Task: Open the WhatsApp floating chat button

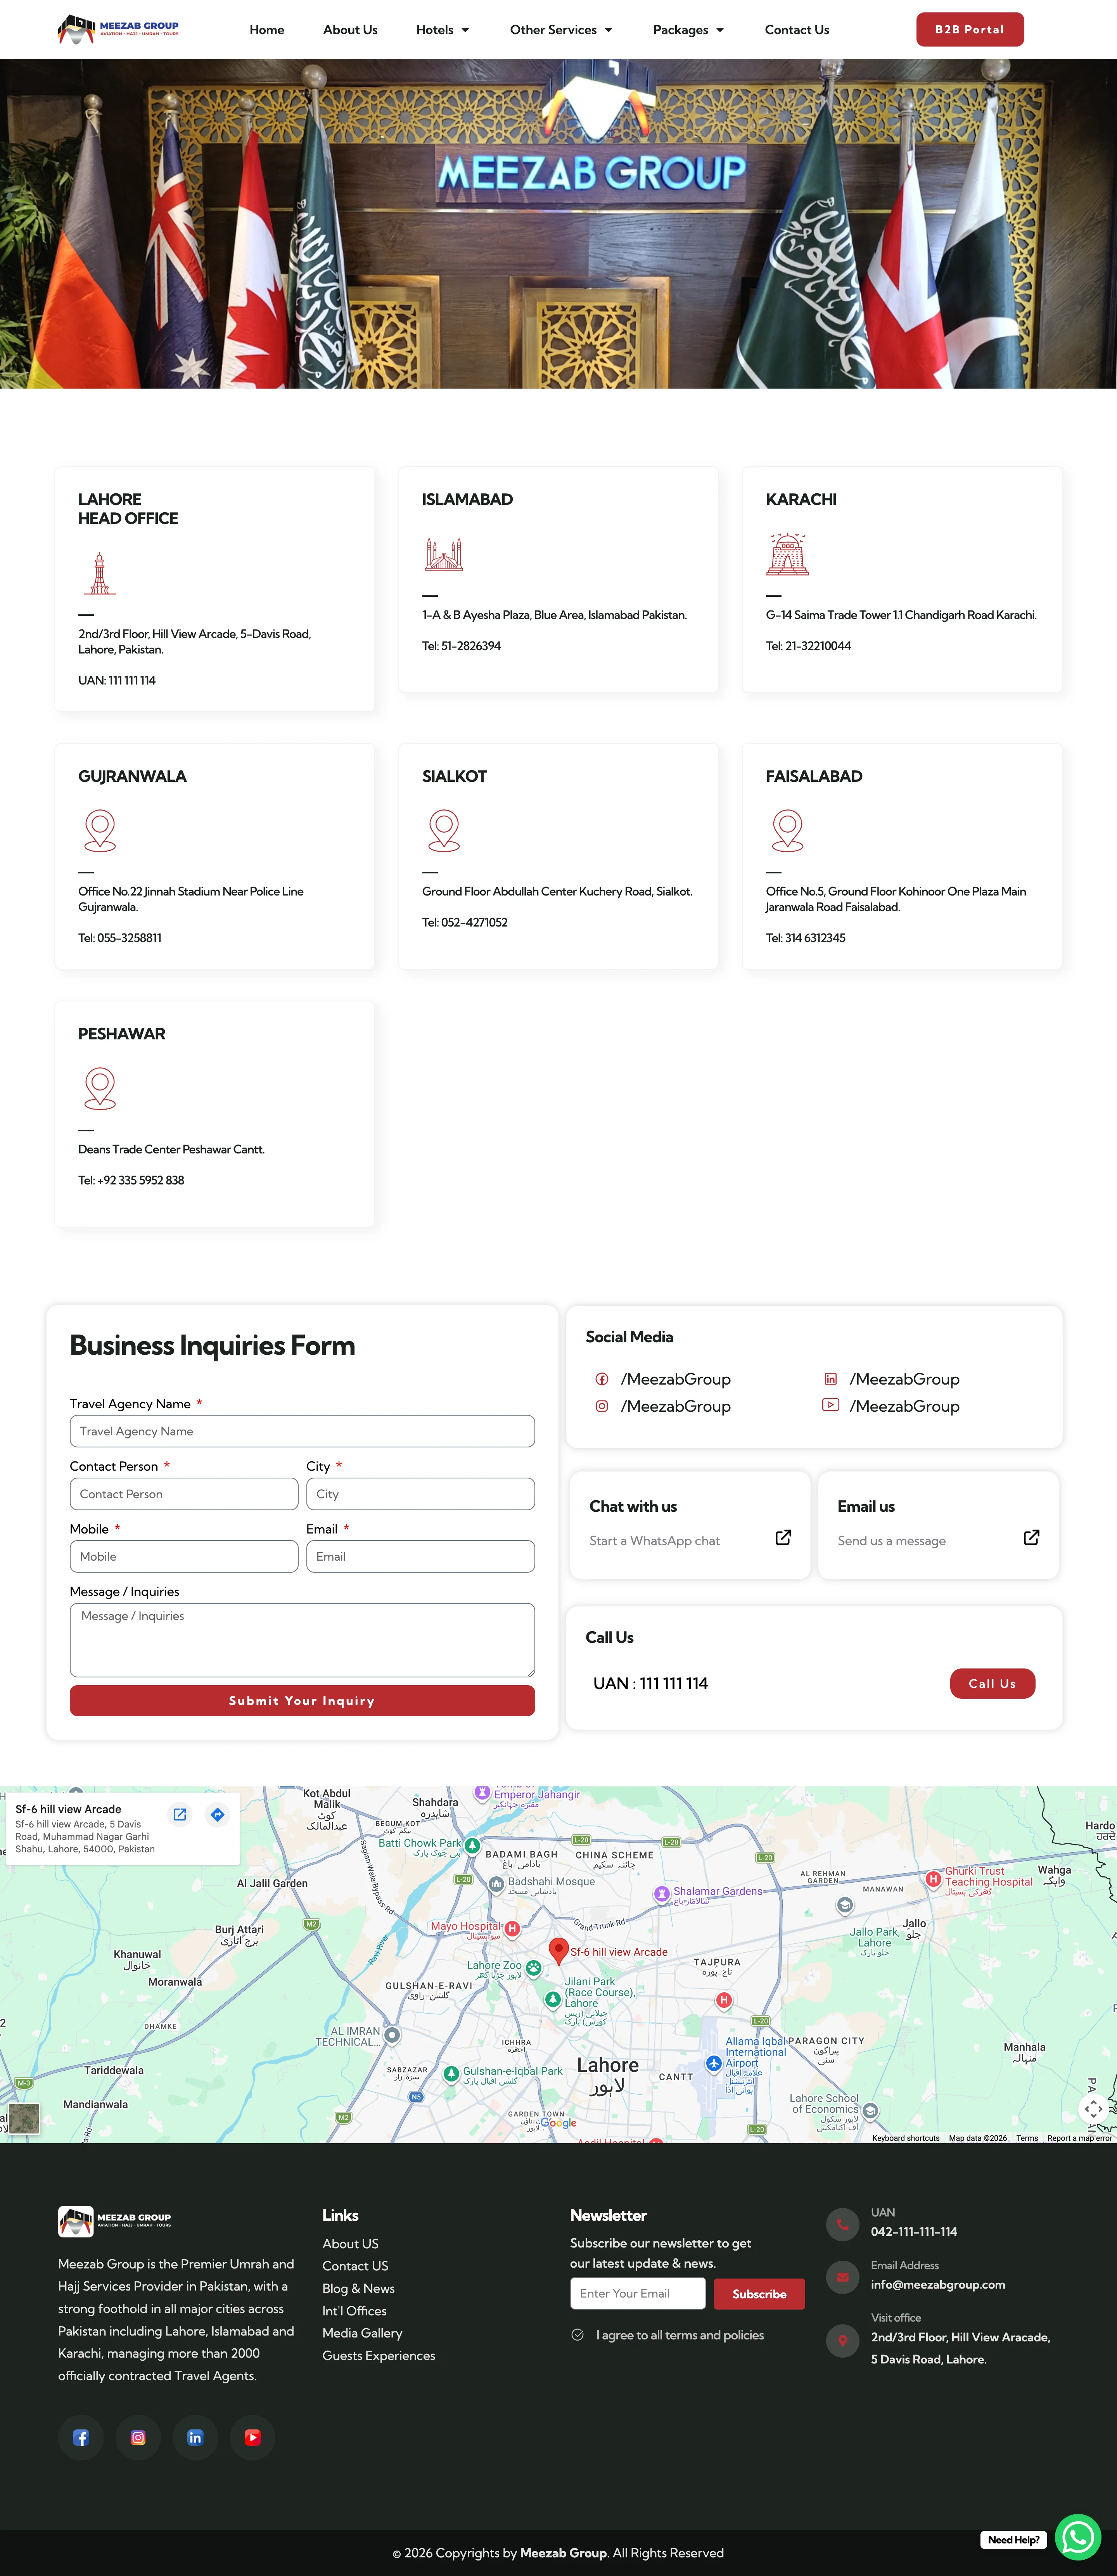Action: click(x=1078, y=2536)
